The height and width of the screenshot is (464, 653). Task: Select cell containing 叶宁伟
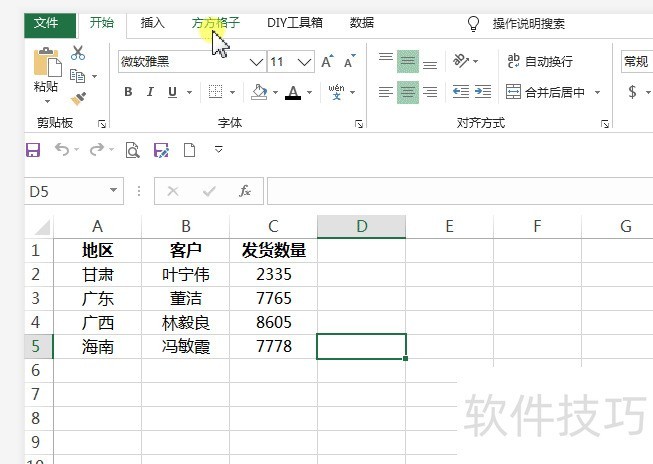click(x=186, y=274)
